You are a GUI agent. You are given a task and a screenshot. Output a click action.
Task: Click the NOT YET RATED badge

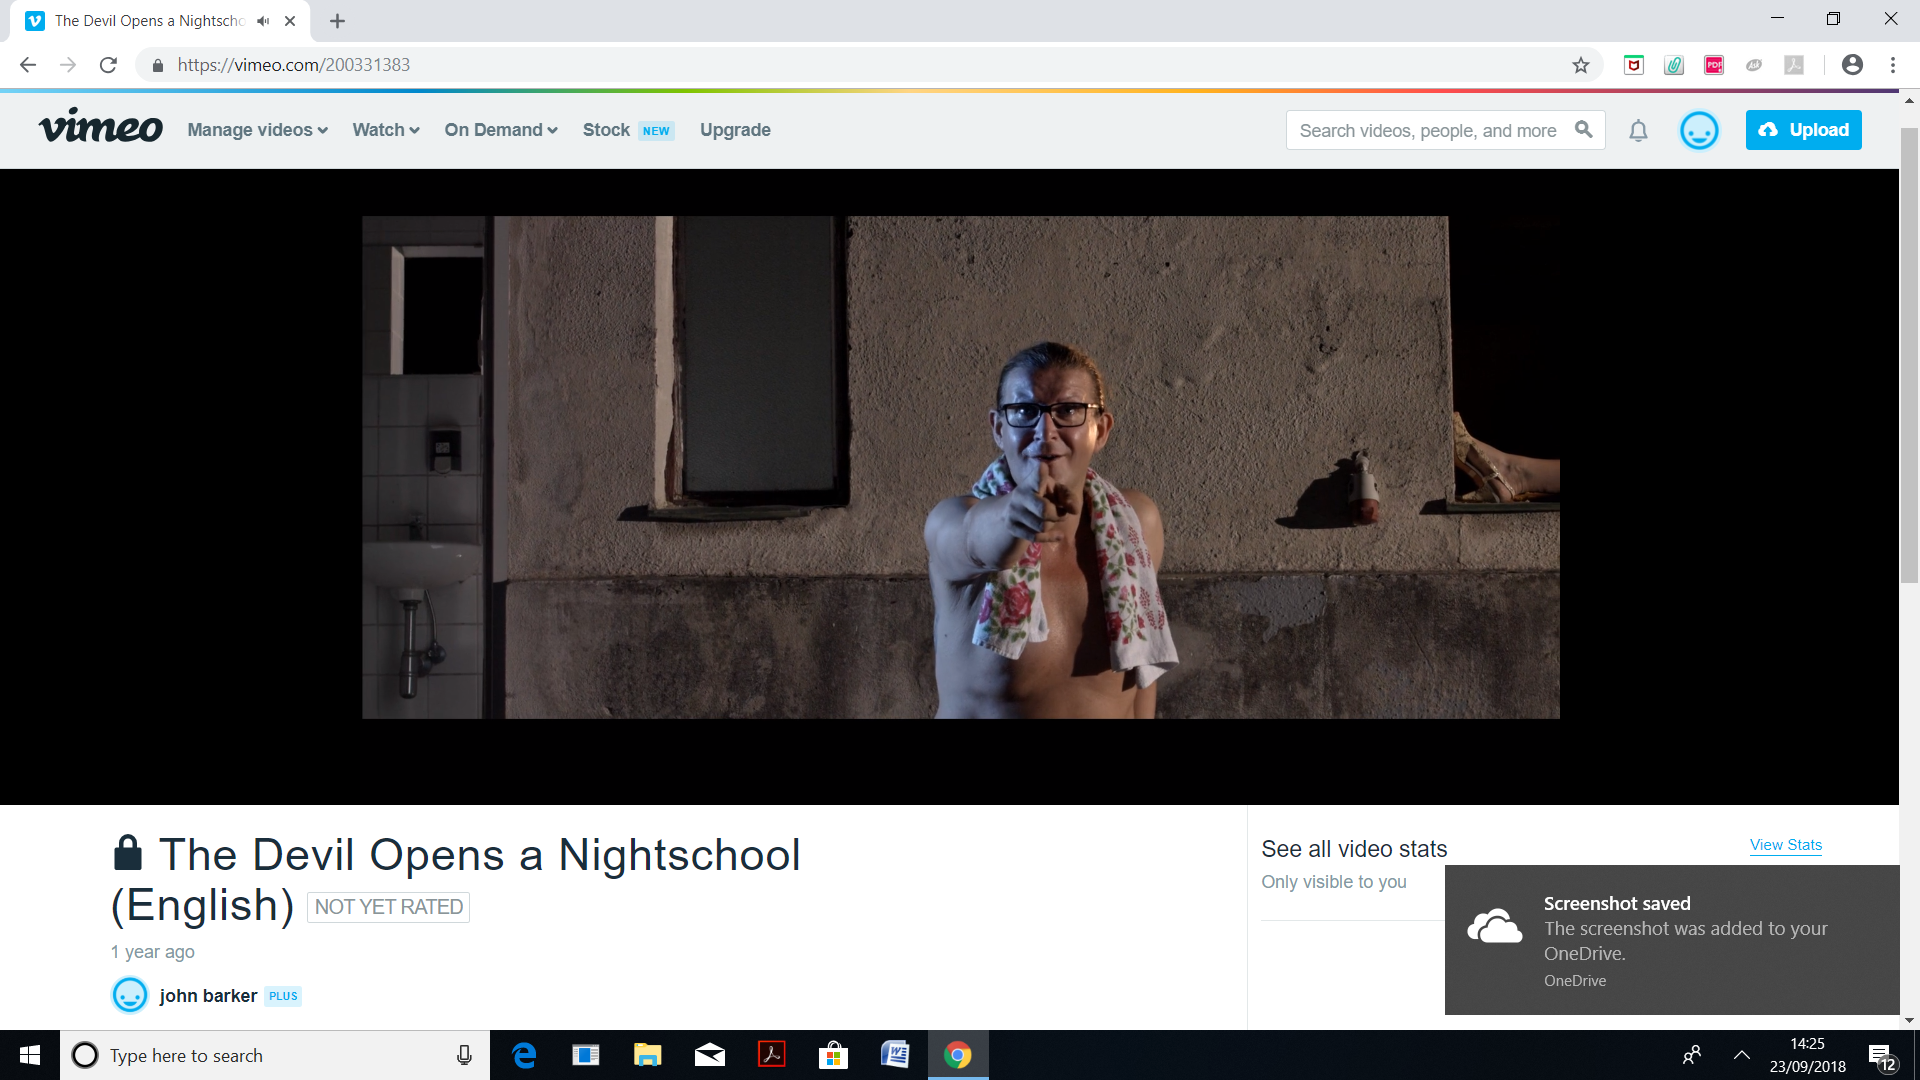point(388,907)
